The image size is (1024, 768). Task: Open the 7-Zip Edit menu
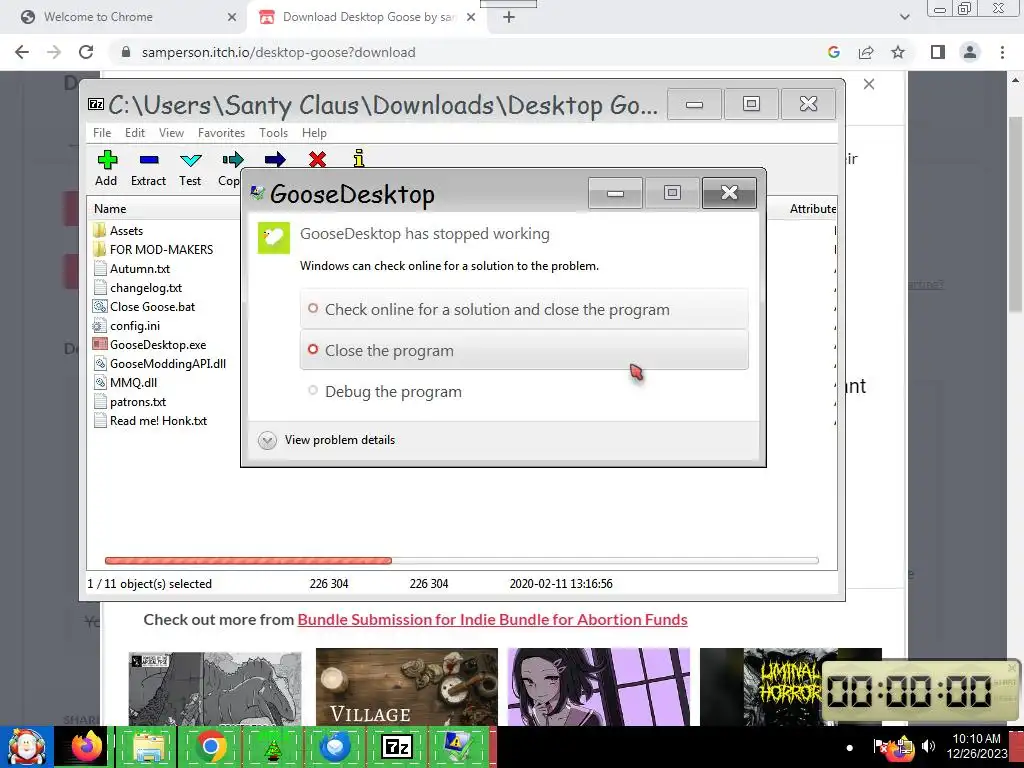click(135, 133)
